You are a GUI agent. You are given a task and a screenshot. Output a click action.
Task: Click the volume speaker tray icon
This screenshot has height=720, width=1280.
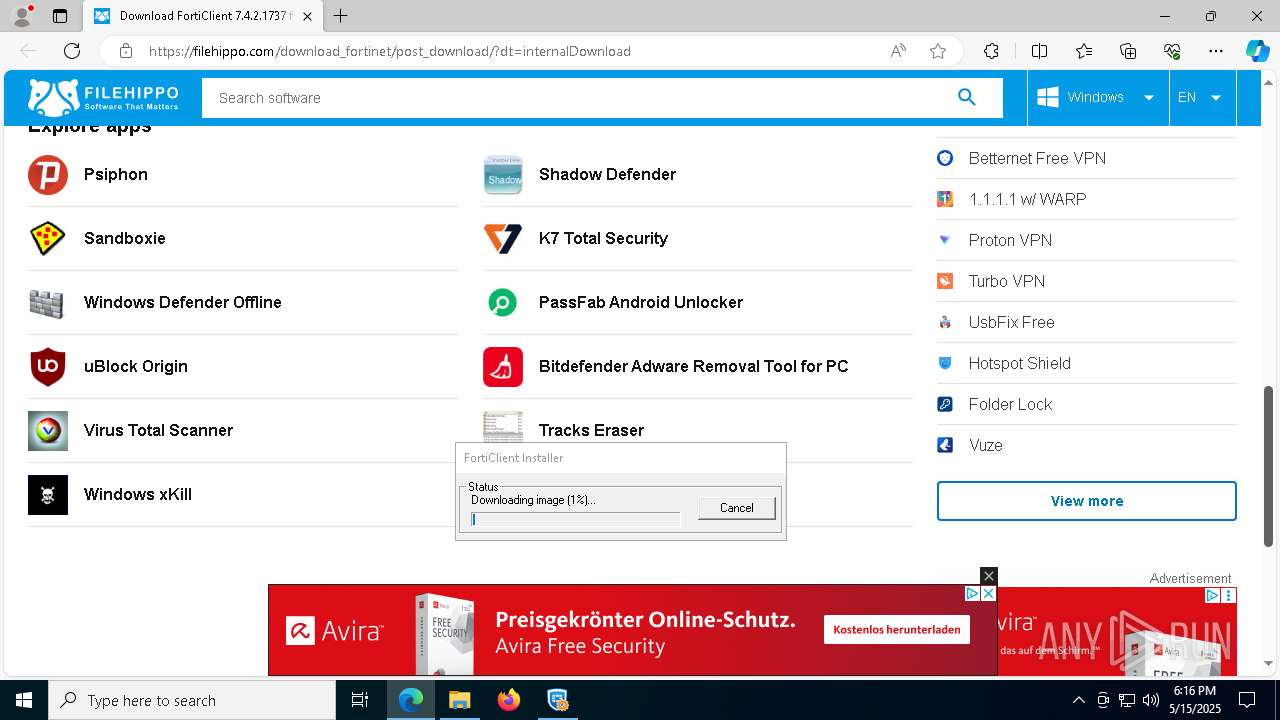pyautogui.click(x=1151, y=700)
